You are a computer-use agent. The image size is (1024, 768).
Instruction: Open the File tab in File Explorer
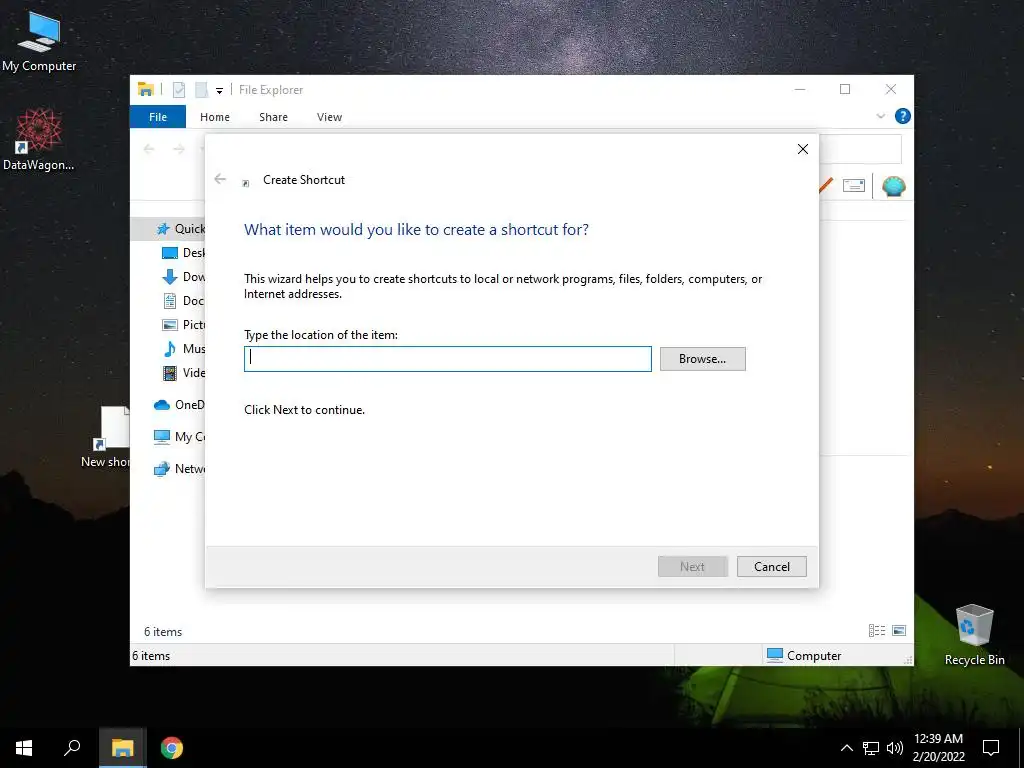click(x=158, y=117)
